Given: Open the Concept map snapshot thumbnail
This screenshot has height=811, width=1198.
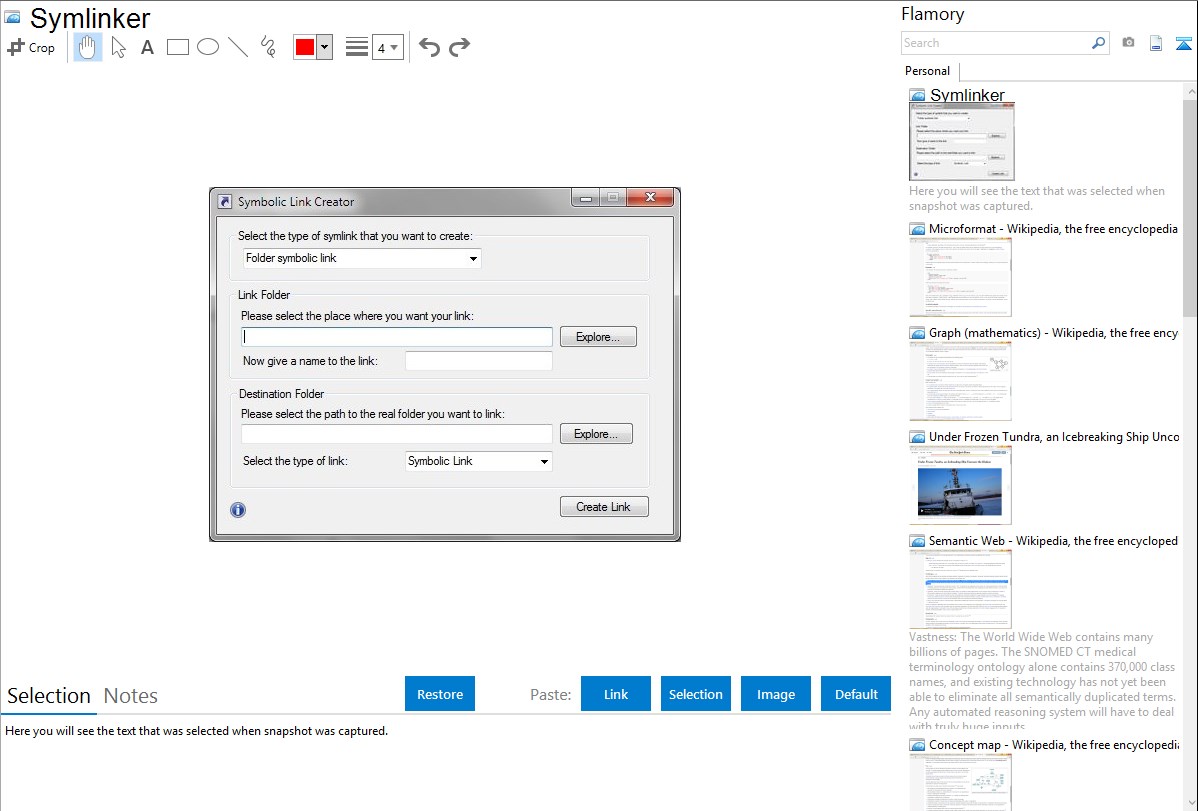Looking at the screenshot, I should point(960,782).
